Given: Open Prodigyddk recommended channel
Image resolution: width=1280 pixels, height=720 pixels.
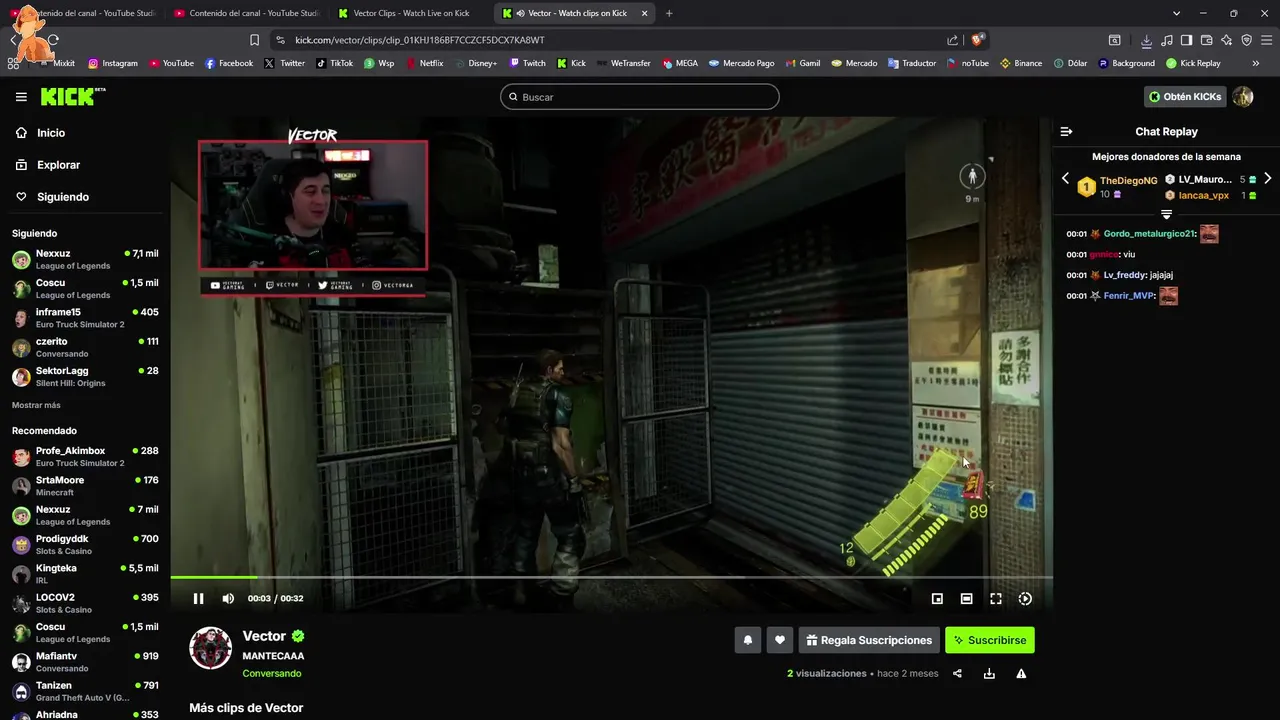Looking at the screenshot, I should (x=85, y=545).
